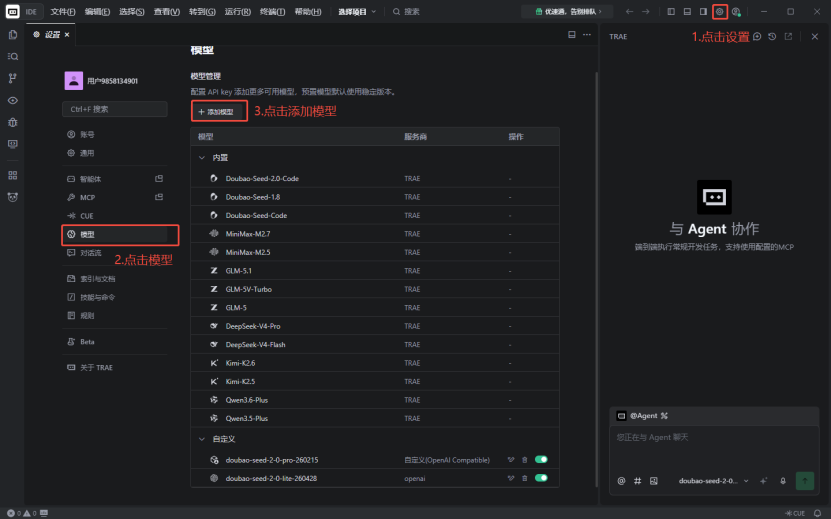Collapse the 内置 model group

click(x=202, y=157)
